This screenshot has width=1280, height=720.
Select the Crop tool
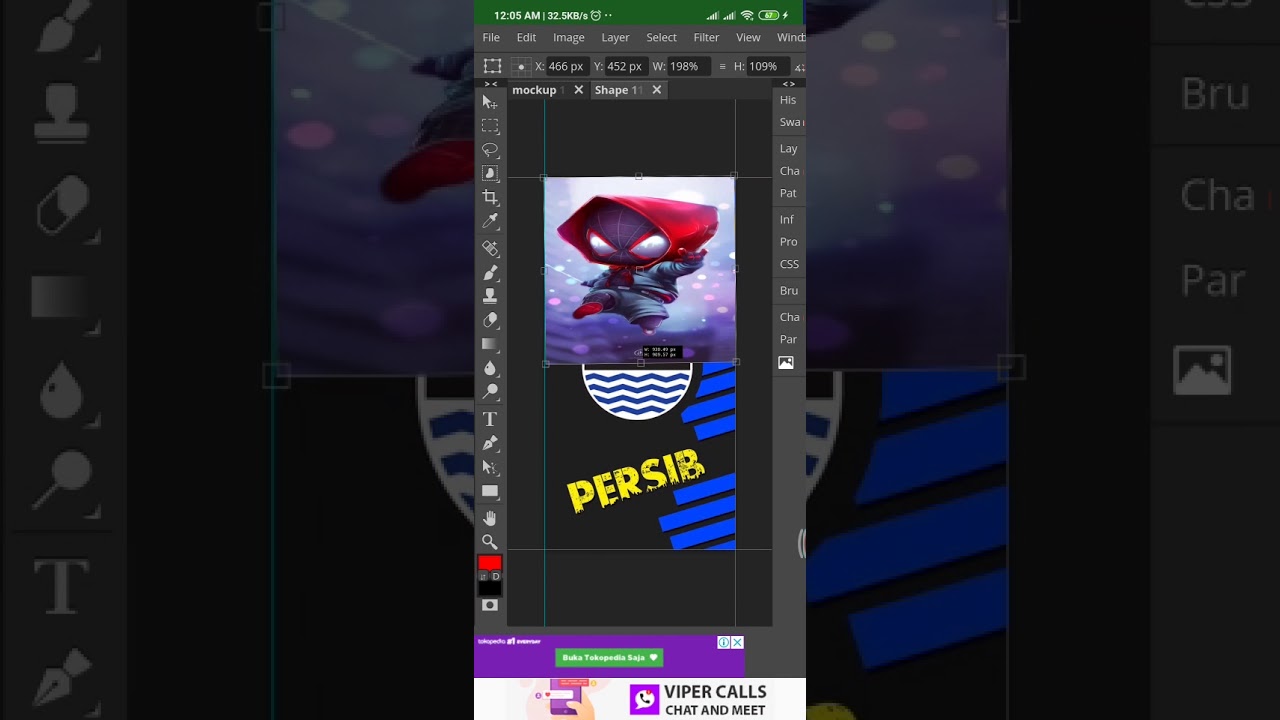tap(490, 197)
